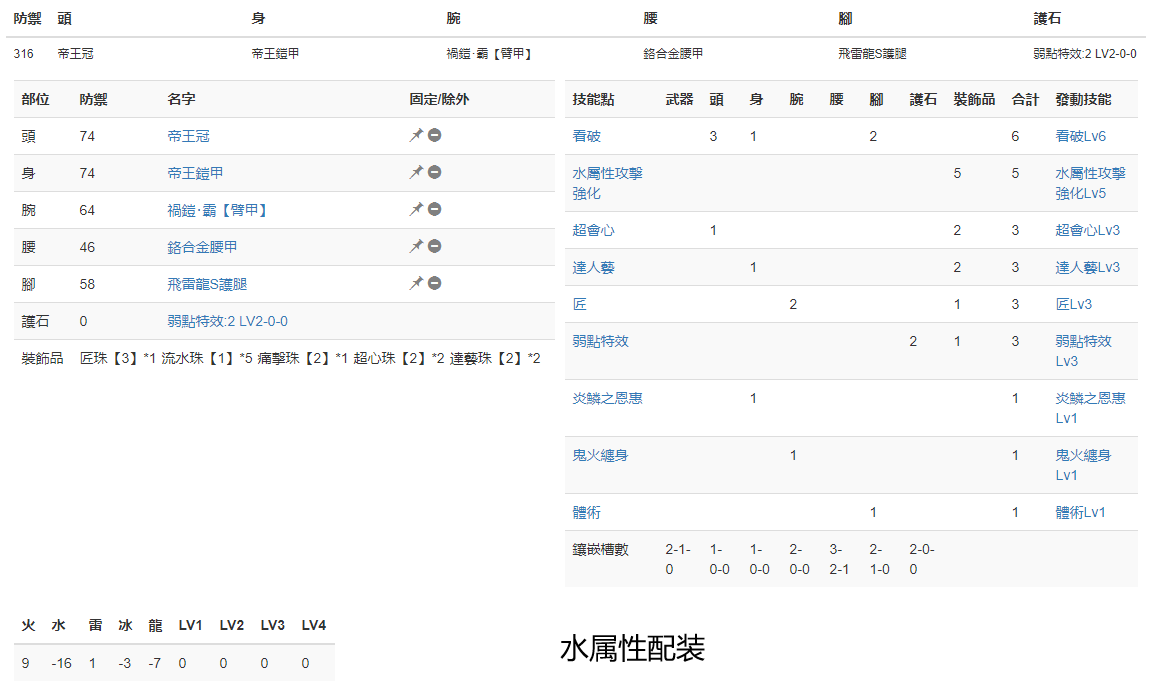Select the 鉻合金腰甲 text in top summary row
1152x681 pixels.
tap(673, 54)
